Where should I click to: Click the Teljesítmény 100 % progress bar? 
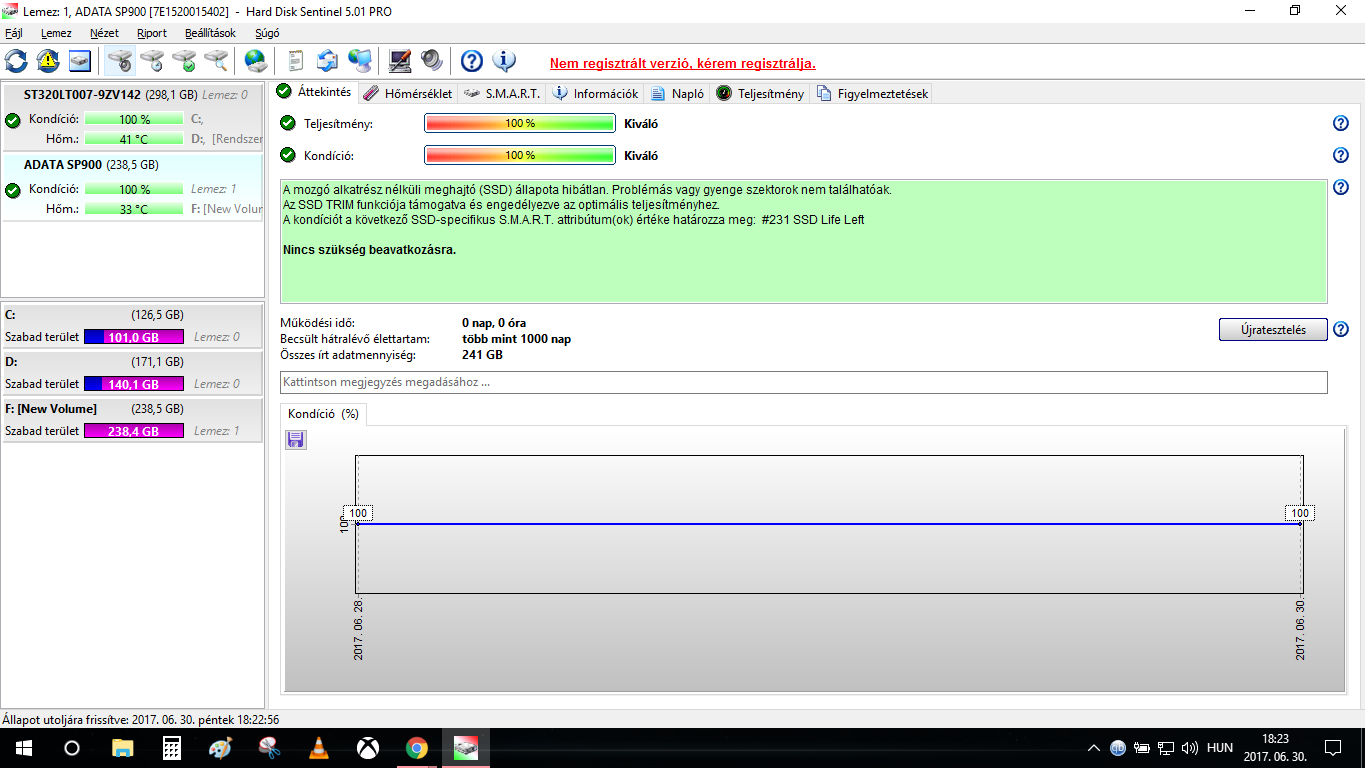coord(520,123)
